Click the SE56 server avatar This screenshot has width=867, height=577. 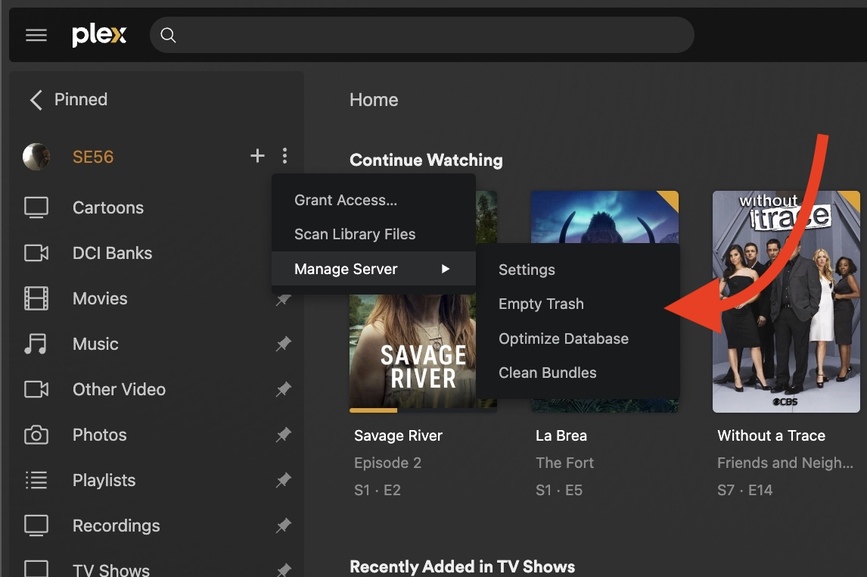[36, 157]
